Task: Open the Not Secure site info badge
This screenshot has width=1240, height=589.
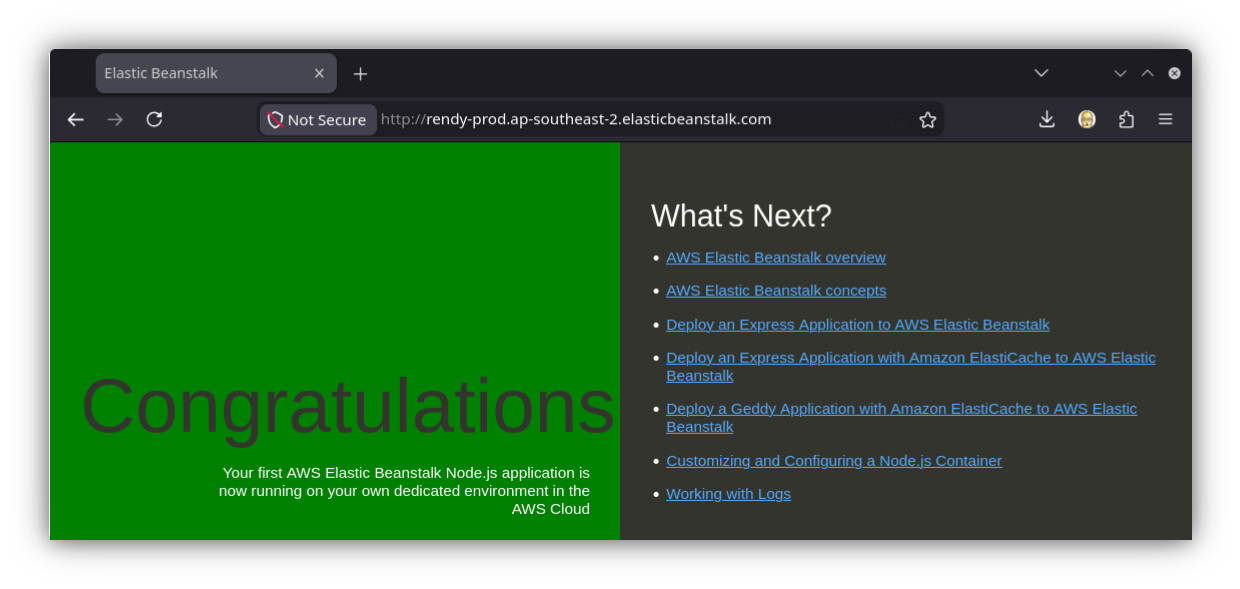Action: pos(318,120)
